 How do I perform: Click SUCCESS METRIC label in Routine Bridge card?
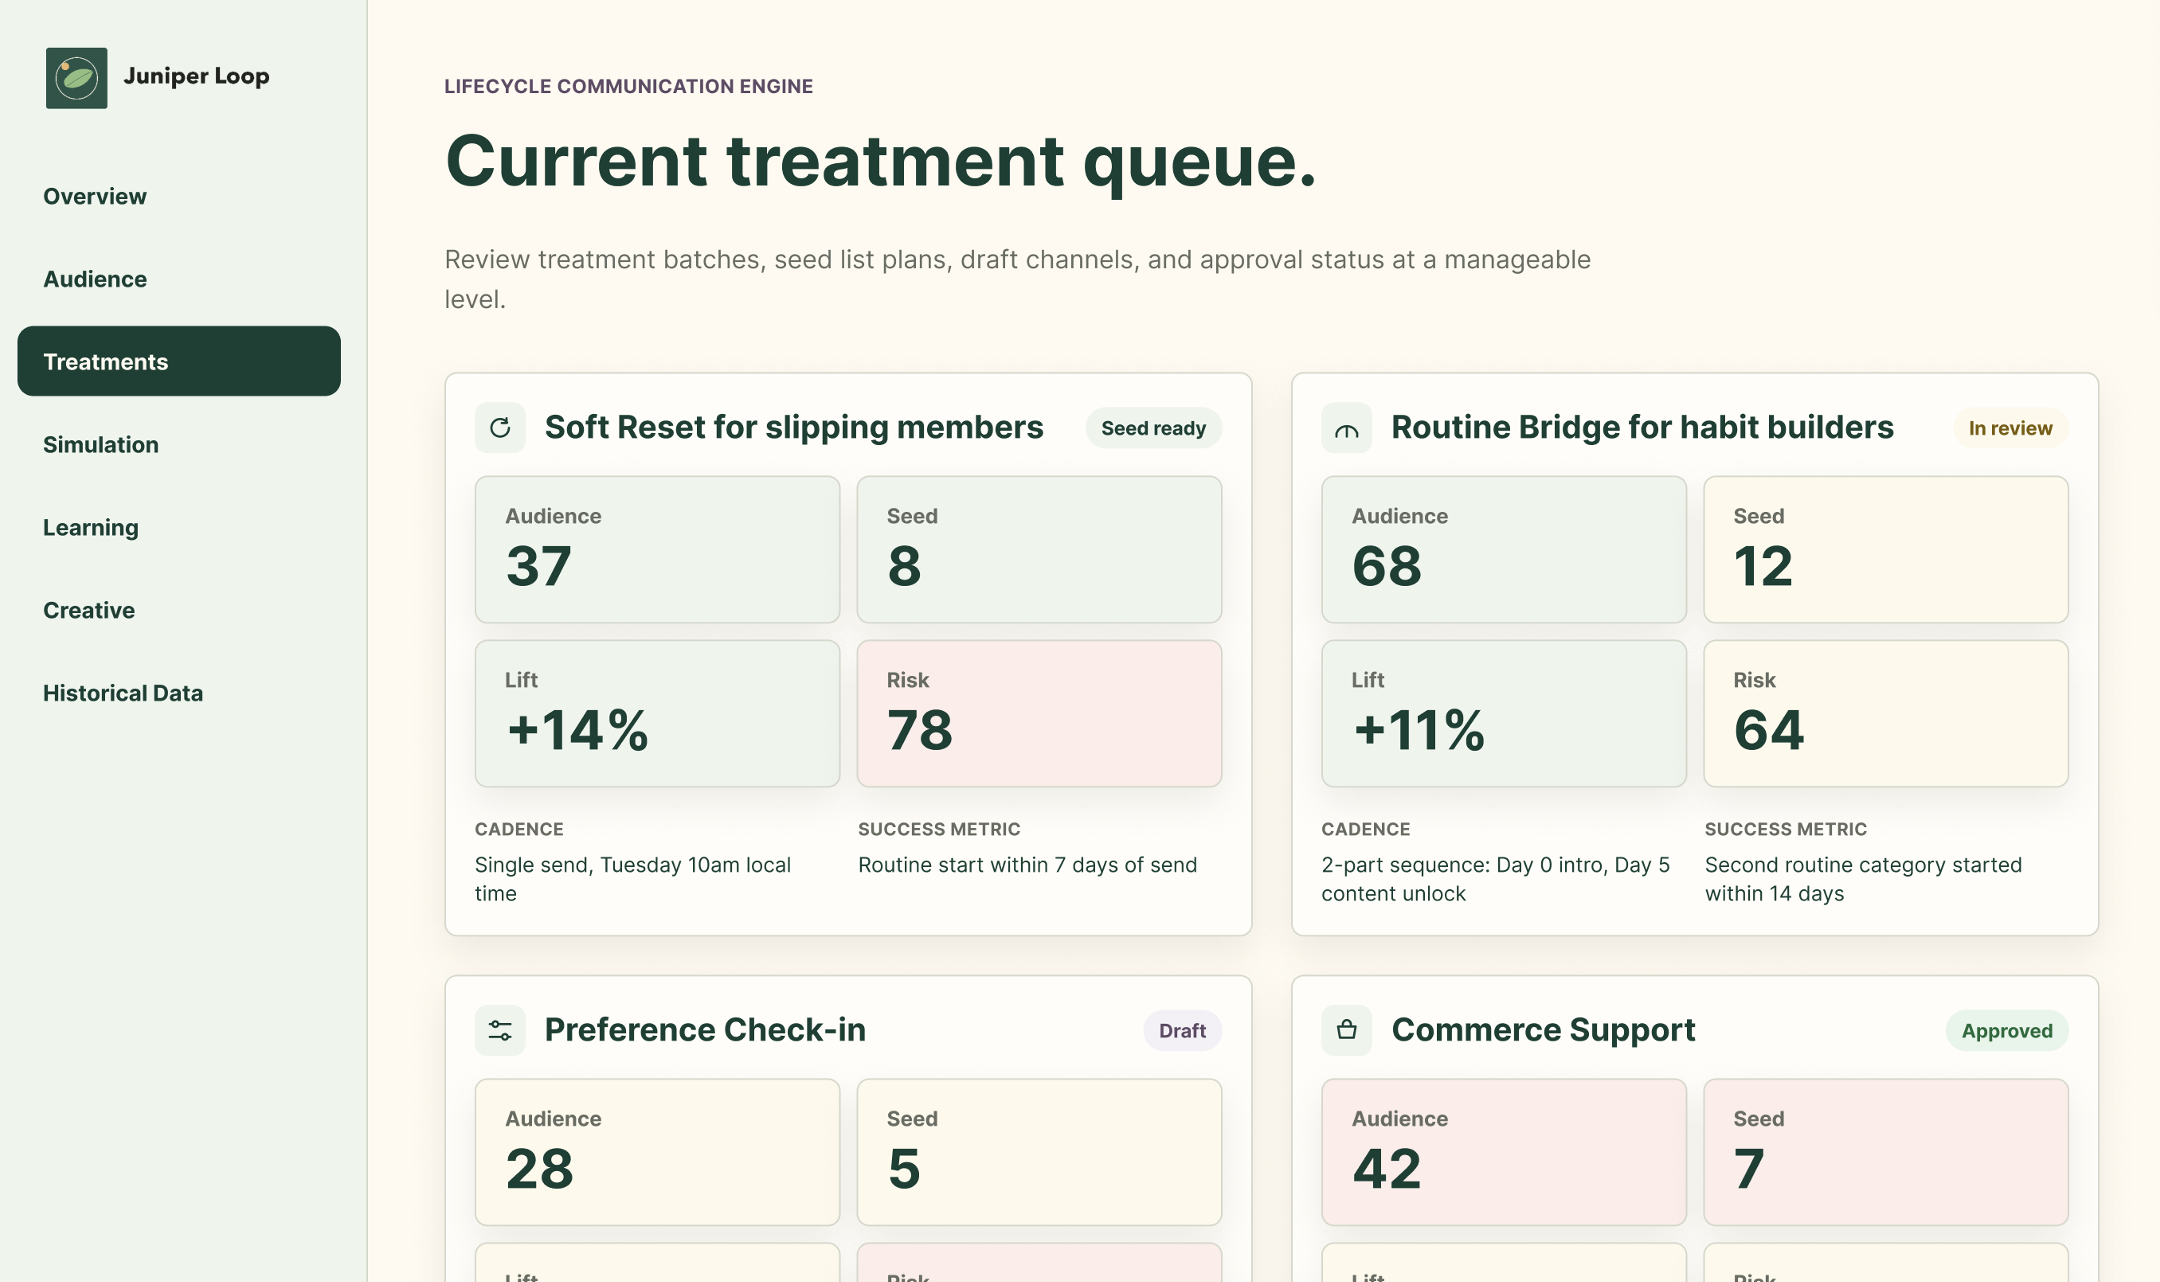(x=1785, y=829)
